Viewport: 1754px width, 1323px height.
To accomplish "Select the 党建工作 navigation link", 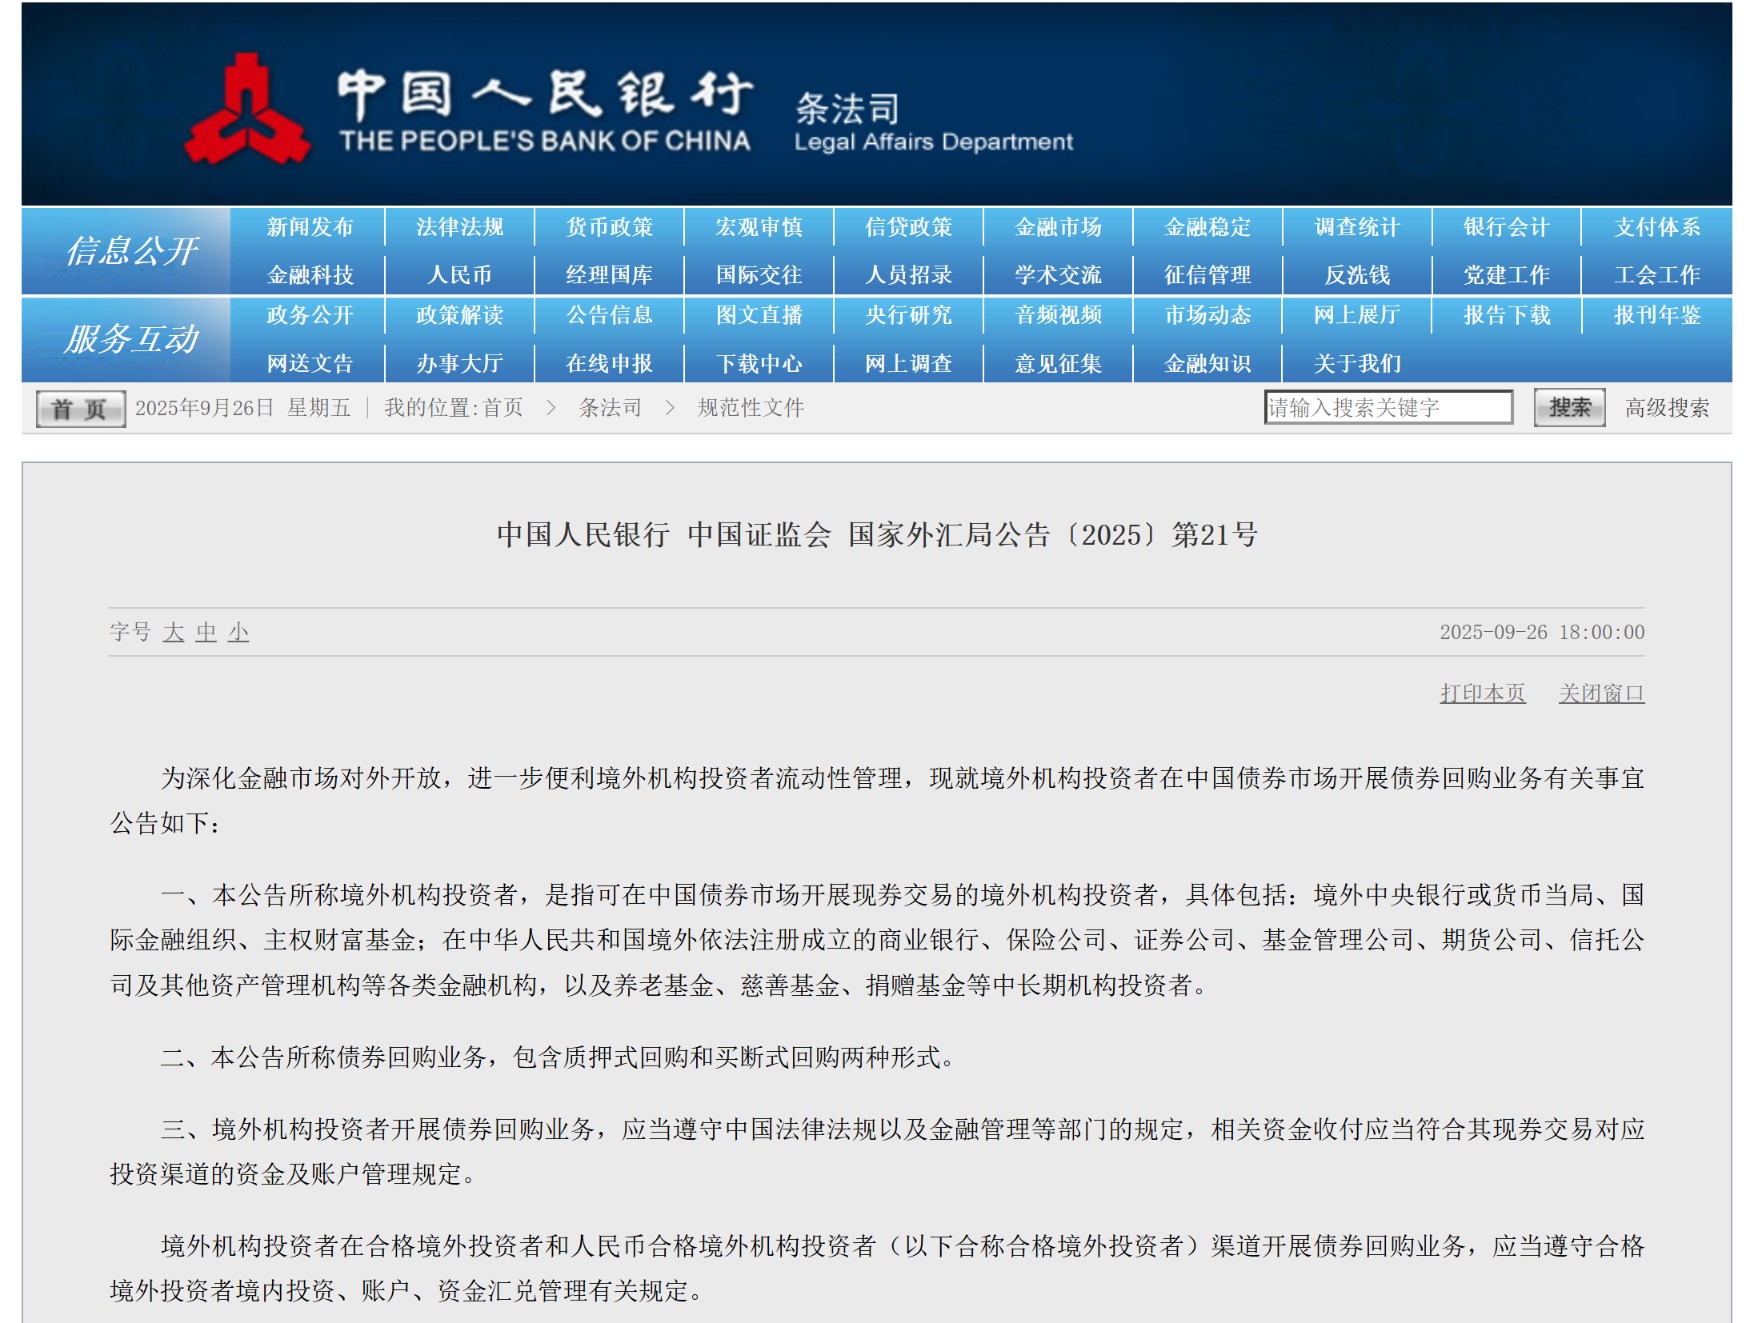I will tap(1507, 275).
